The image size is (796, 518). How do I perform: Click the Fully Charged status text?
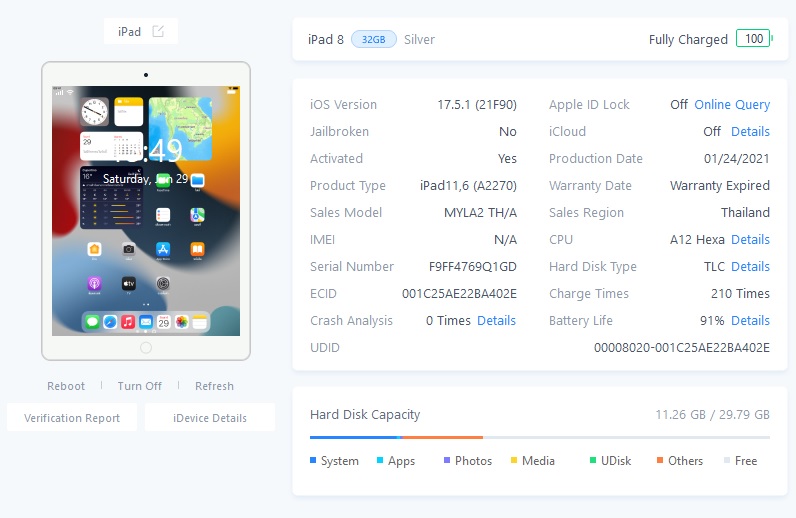tap(688, 39)
